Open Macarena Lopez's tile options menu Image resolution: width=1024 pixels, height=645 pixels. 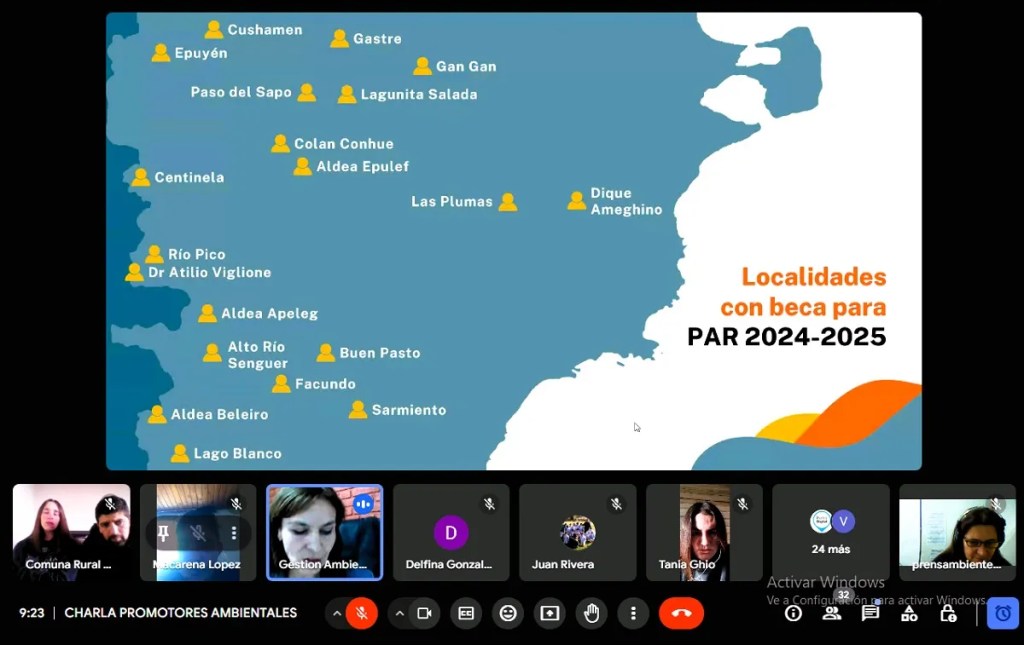tap(232, 534)
